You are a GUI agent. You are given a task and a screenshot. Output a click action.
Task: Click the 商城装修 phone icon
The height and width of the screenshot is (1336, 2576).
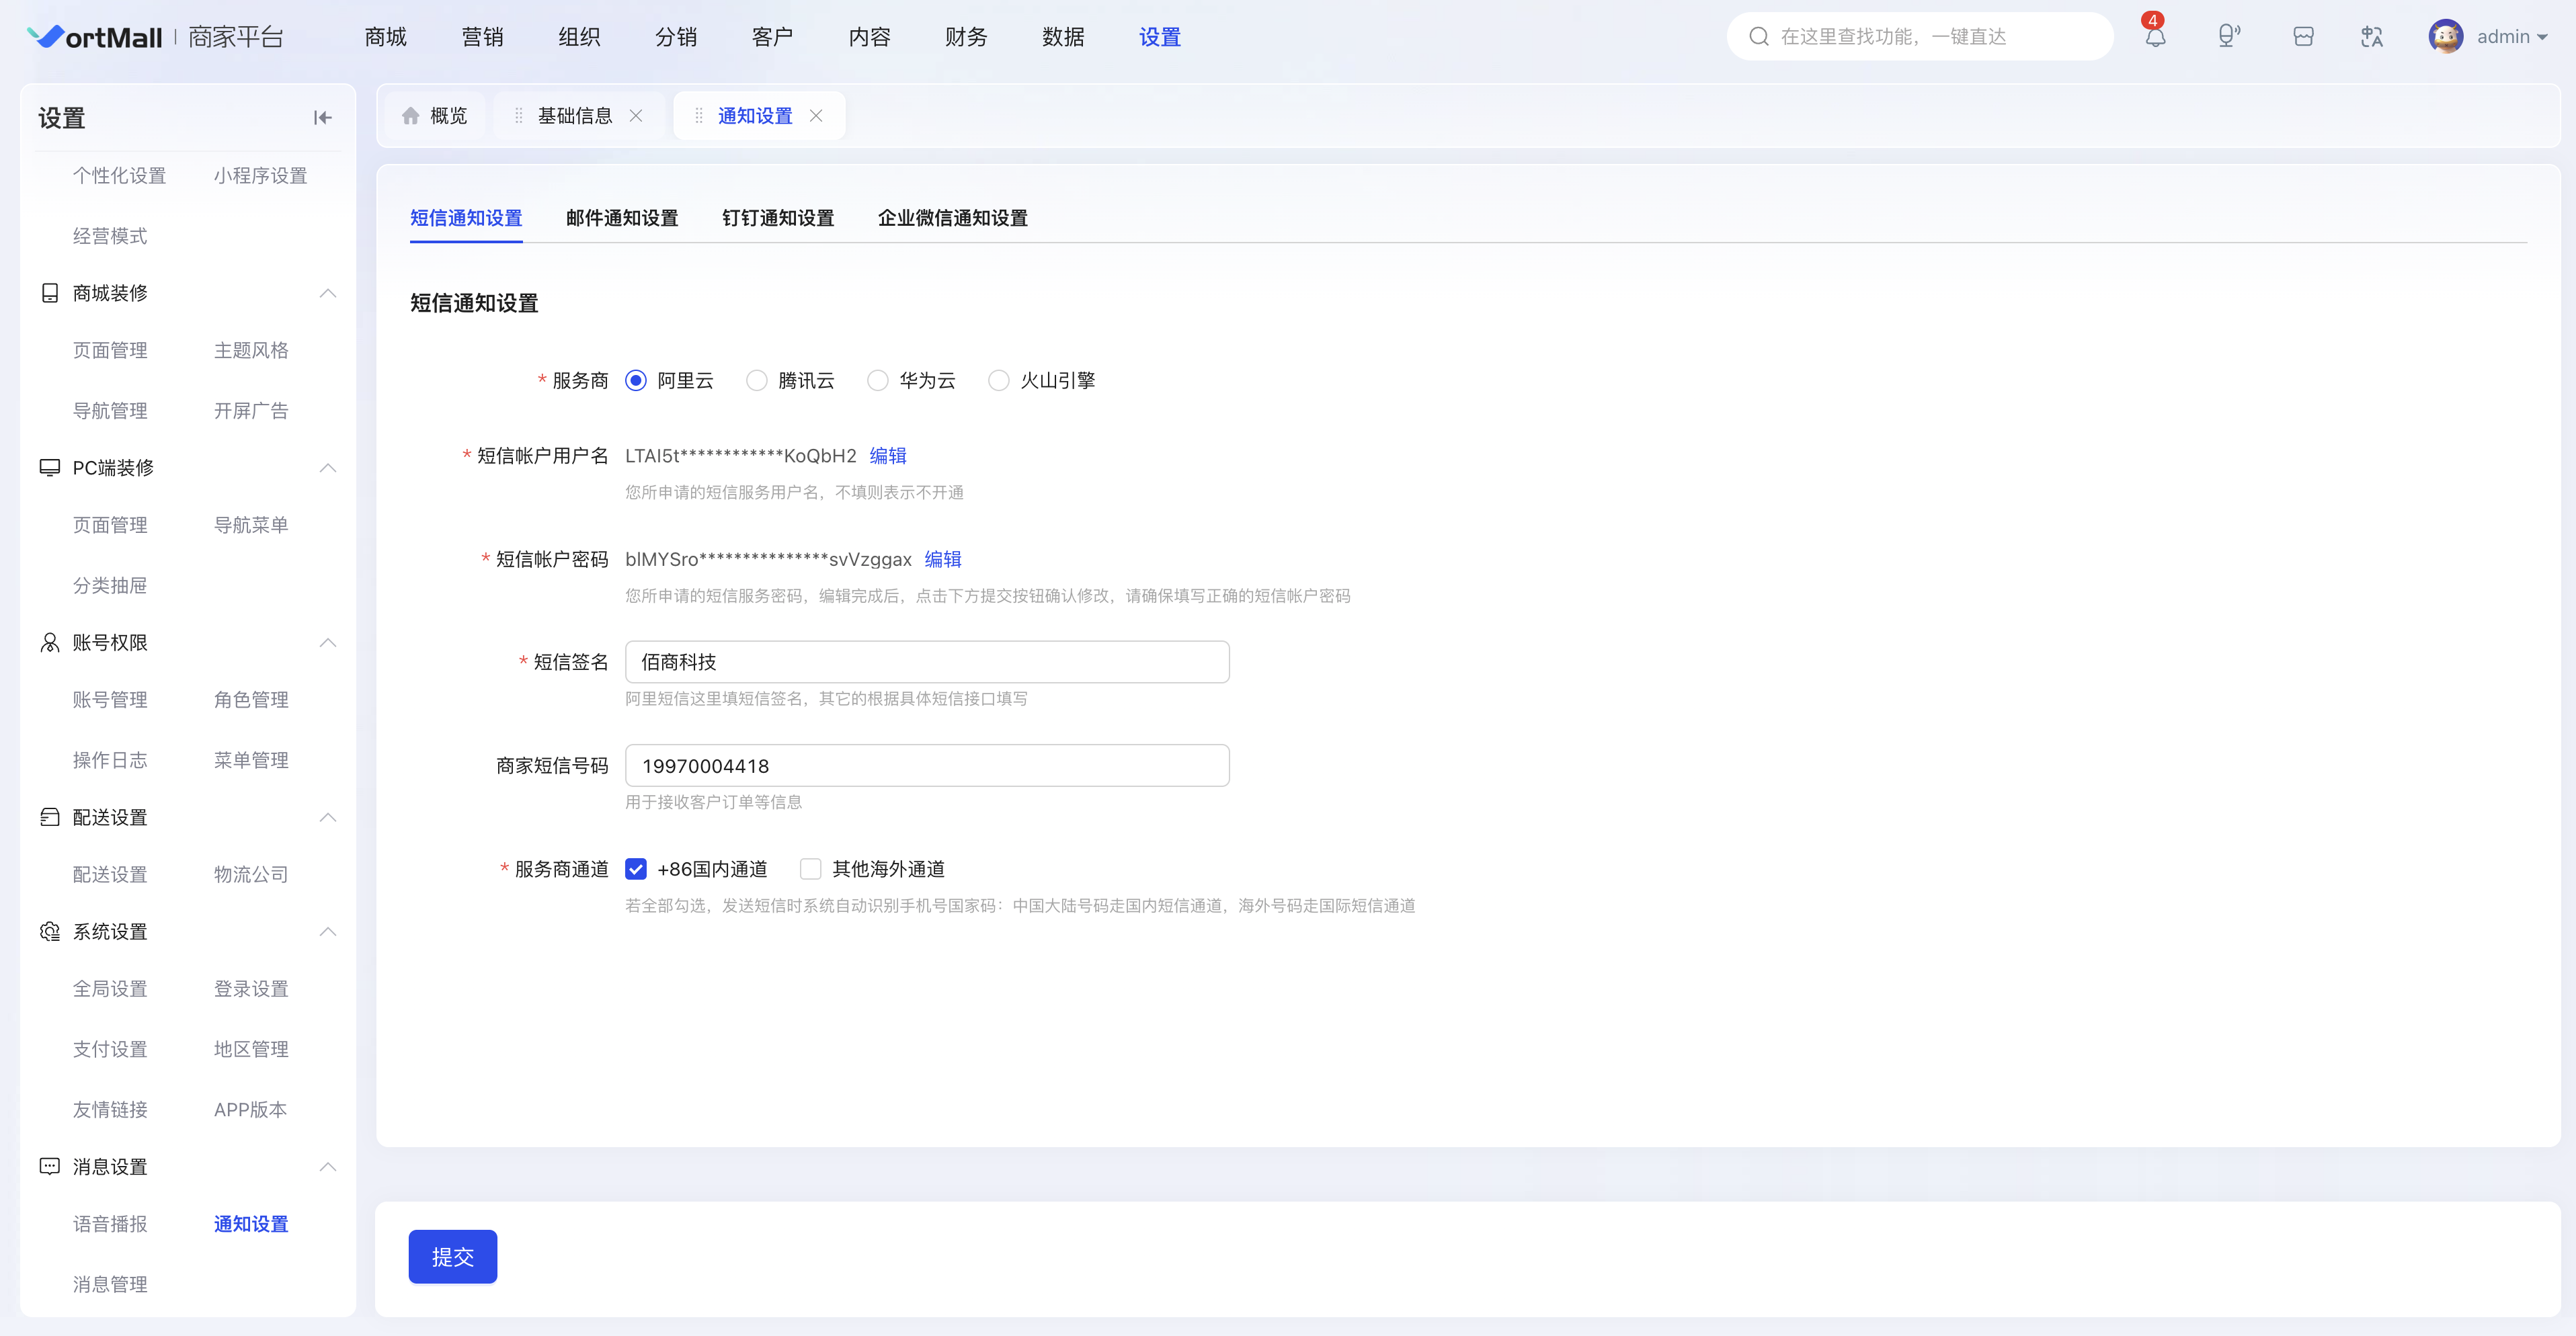tap(49, 293)
